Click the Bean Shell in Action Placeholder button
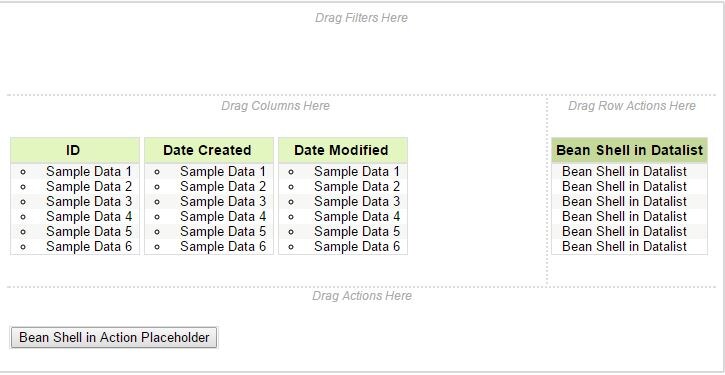This screenshot has width=725, height=375. pyautogui.click(x=114, y=338)
